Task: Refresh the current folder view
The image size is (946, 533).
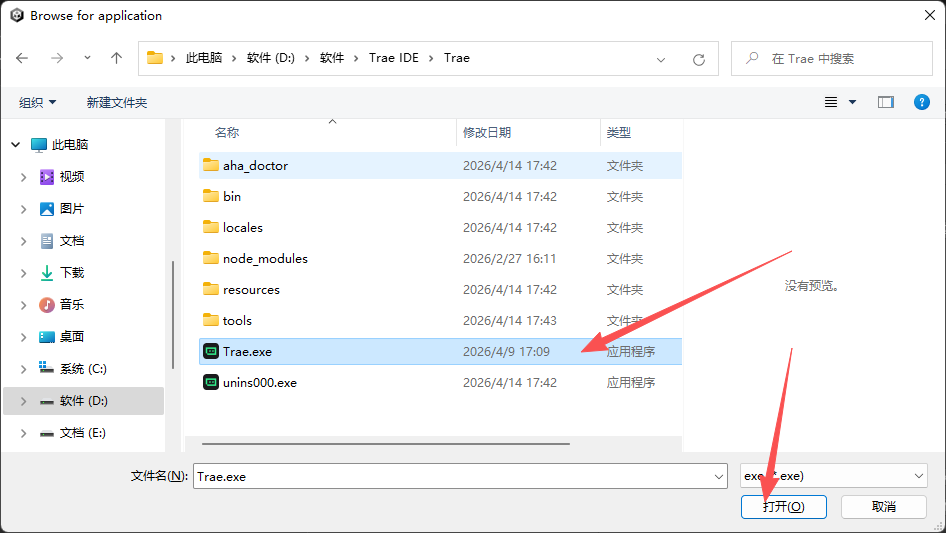Action: pyautogui.click(x=699, y=59)
